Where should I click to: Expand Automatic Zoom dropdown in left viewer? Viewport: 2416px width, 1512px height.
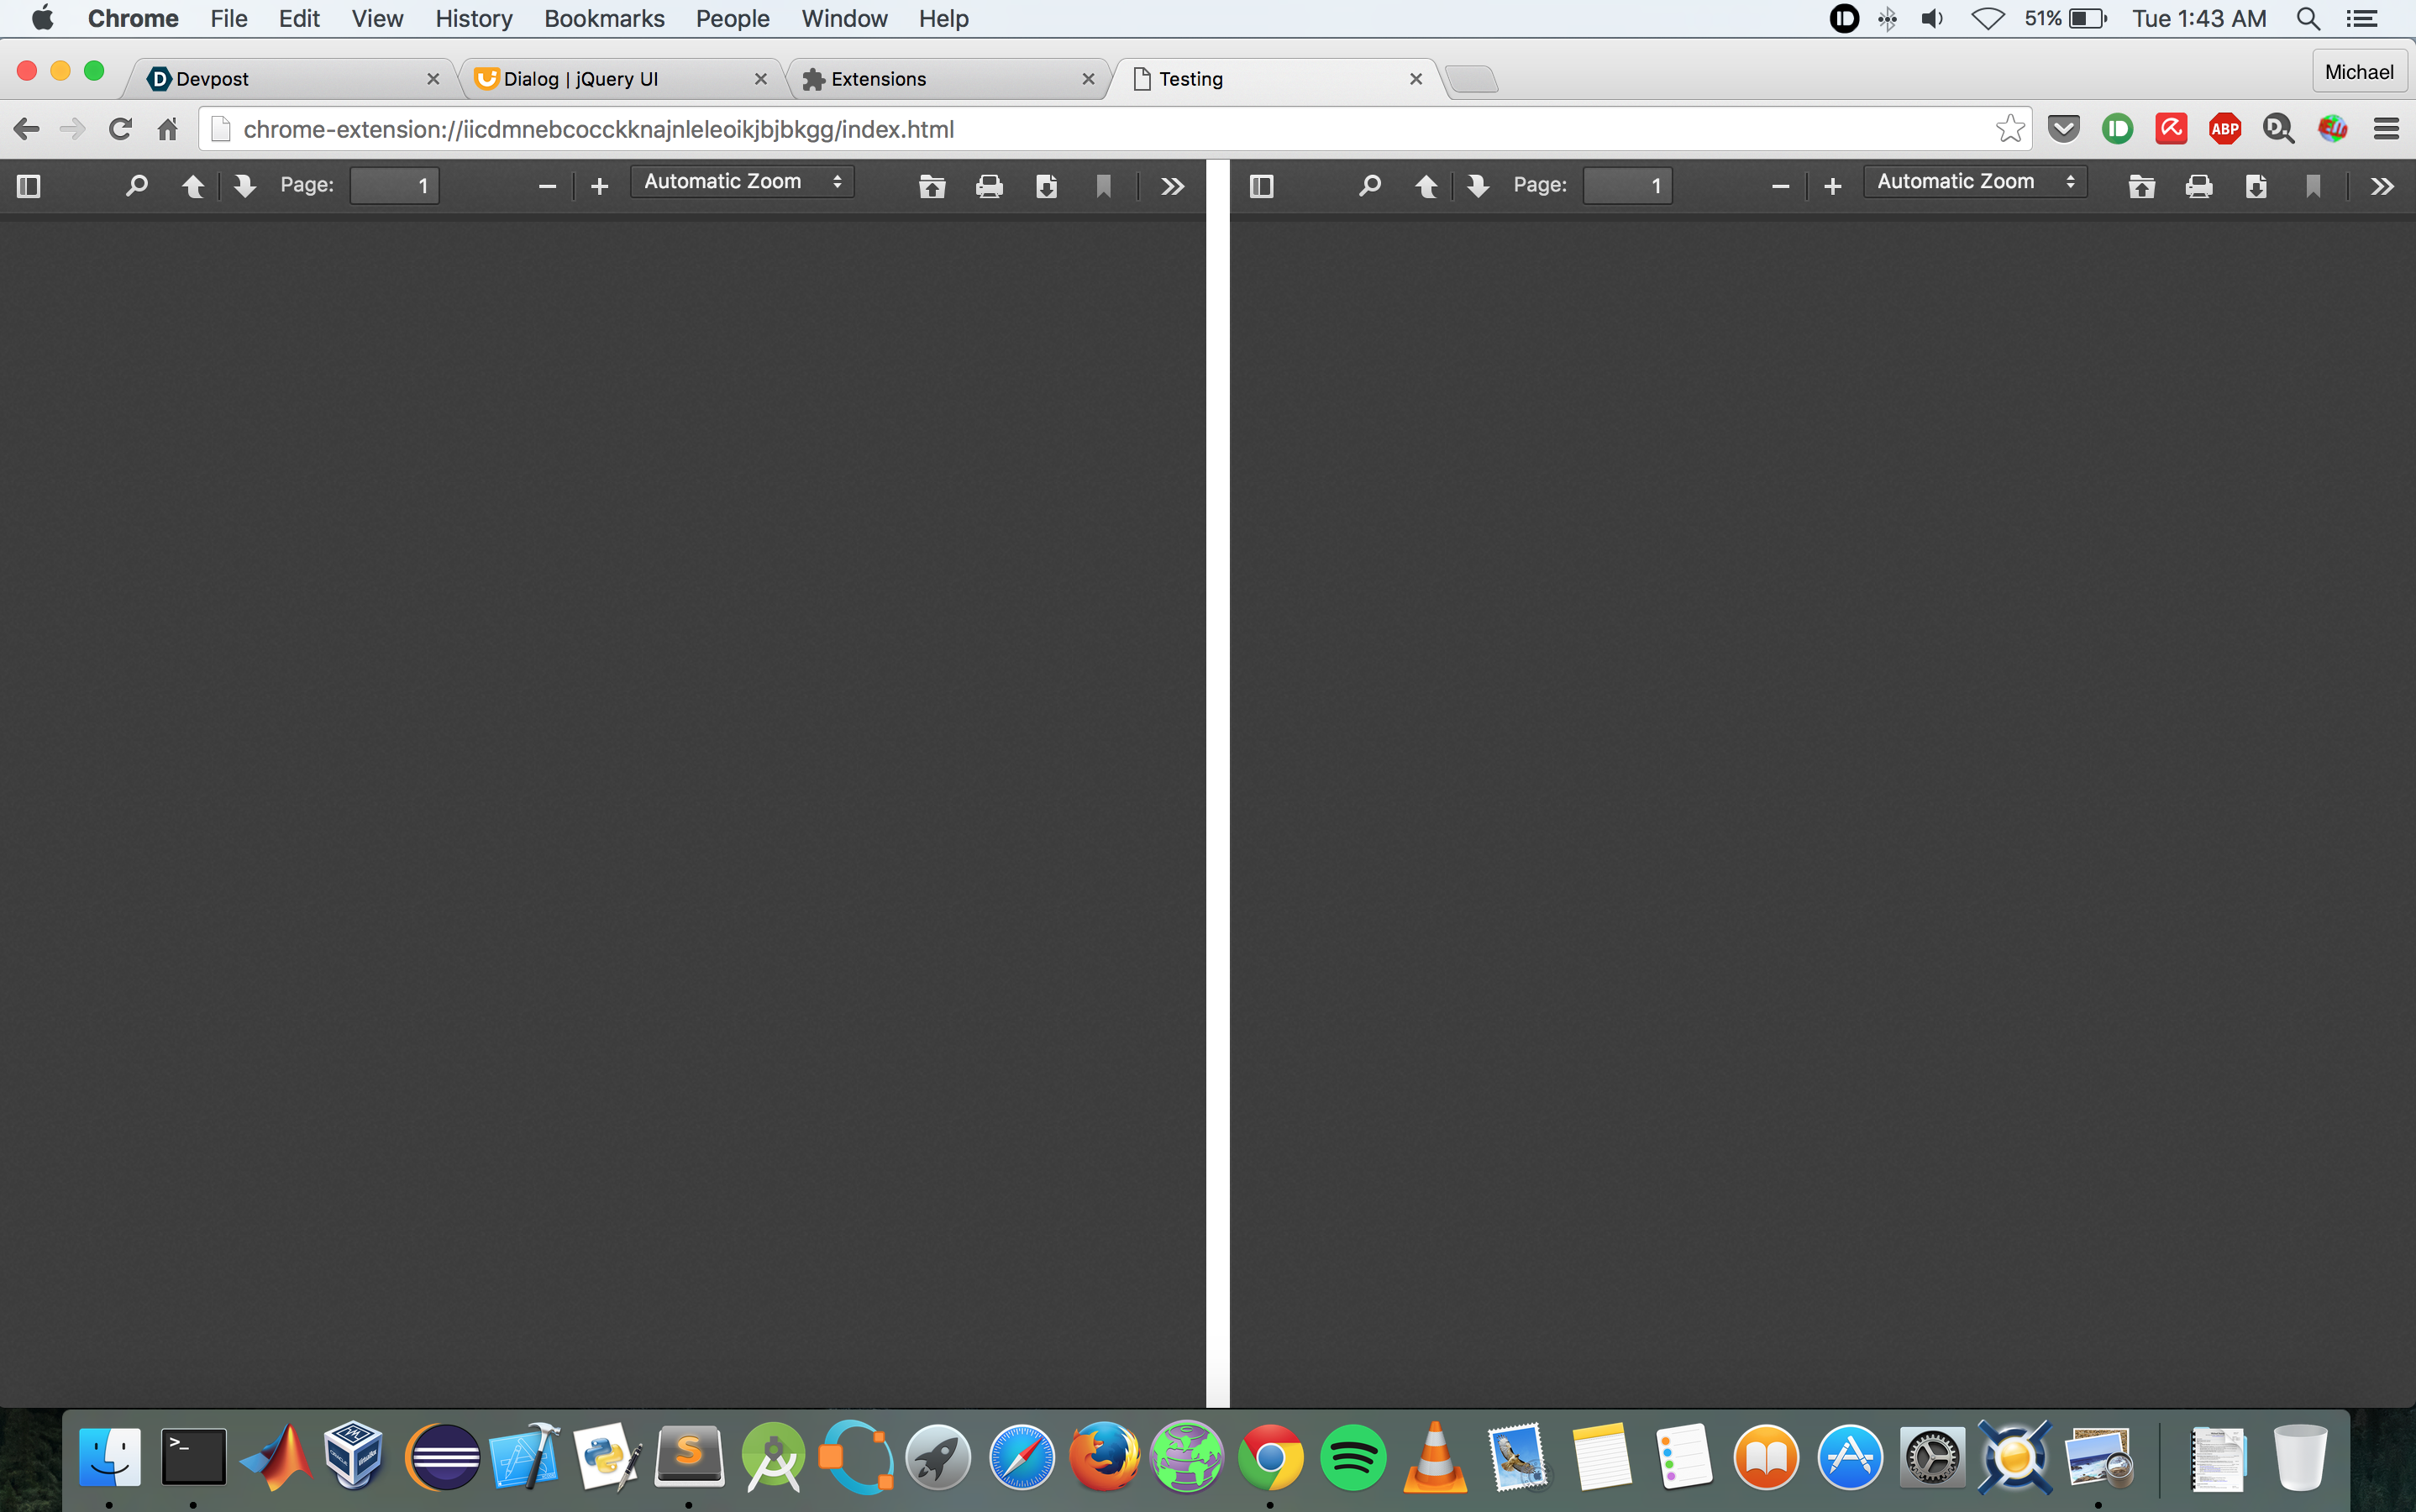click(742, 182)
